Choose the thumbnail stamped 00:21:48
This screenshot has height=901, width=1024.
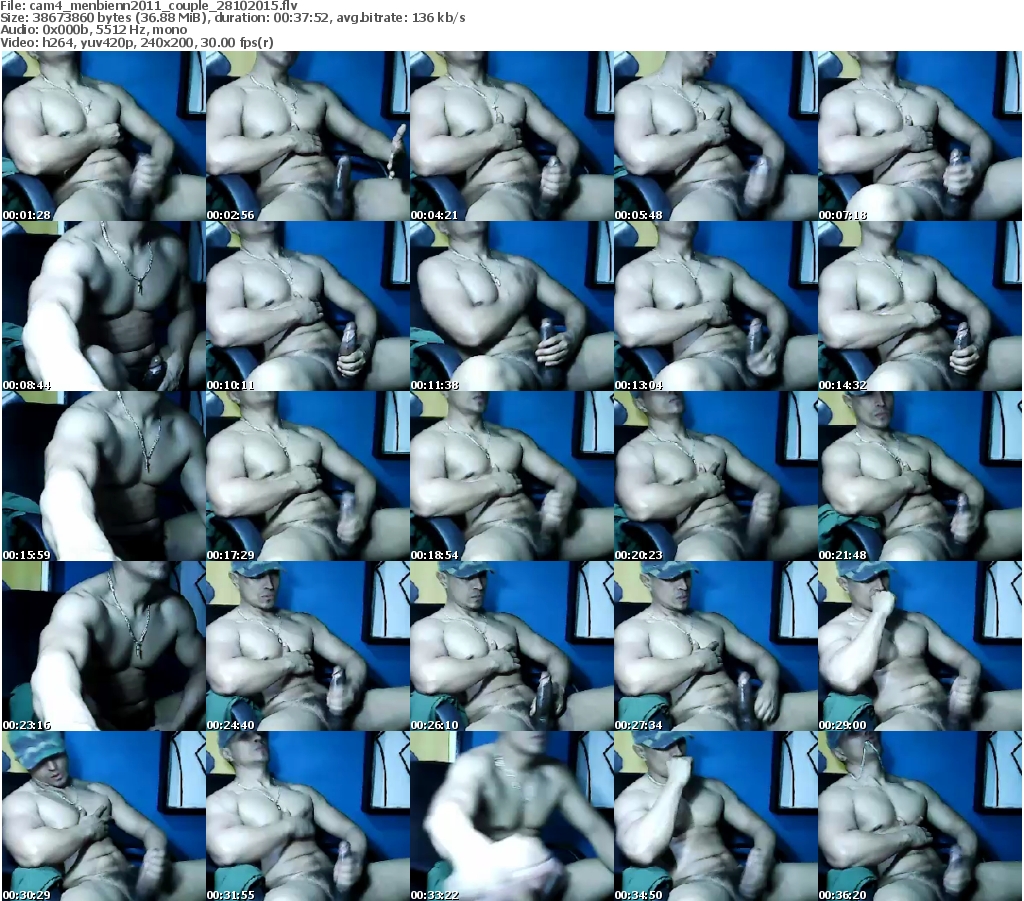click(x=920, y=476)
